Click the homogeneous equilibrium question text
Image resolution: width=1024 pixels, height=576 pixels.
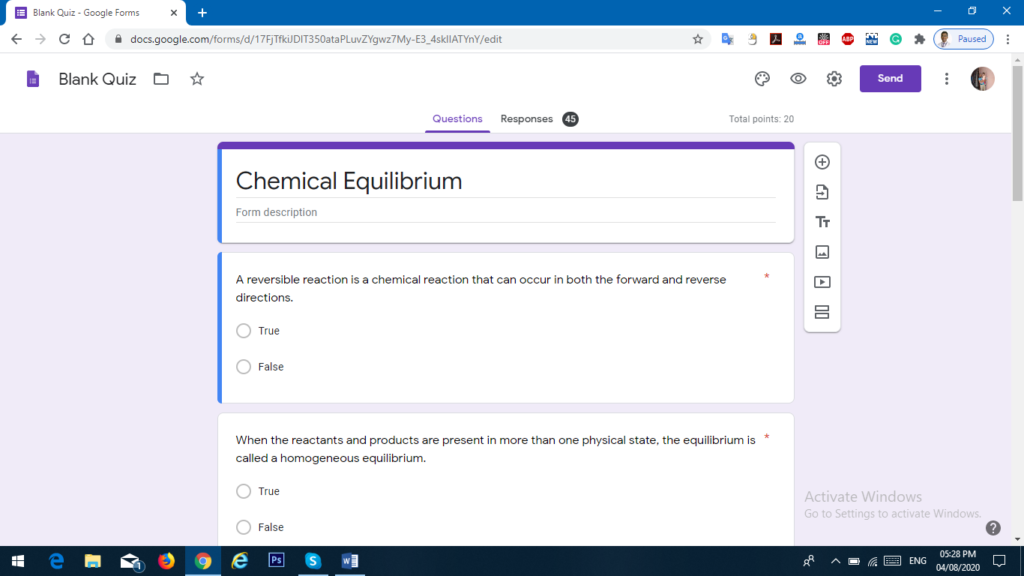pos(495,449)
